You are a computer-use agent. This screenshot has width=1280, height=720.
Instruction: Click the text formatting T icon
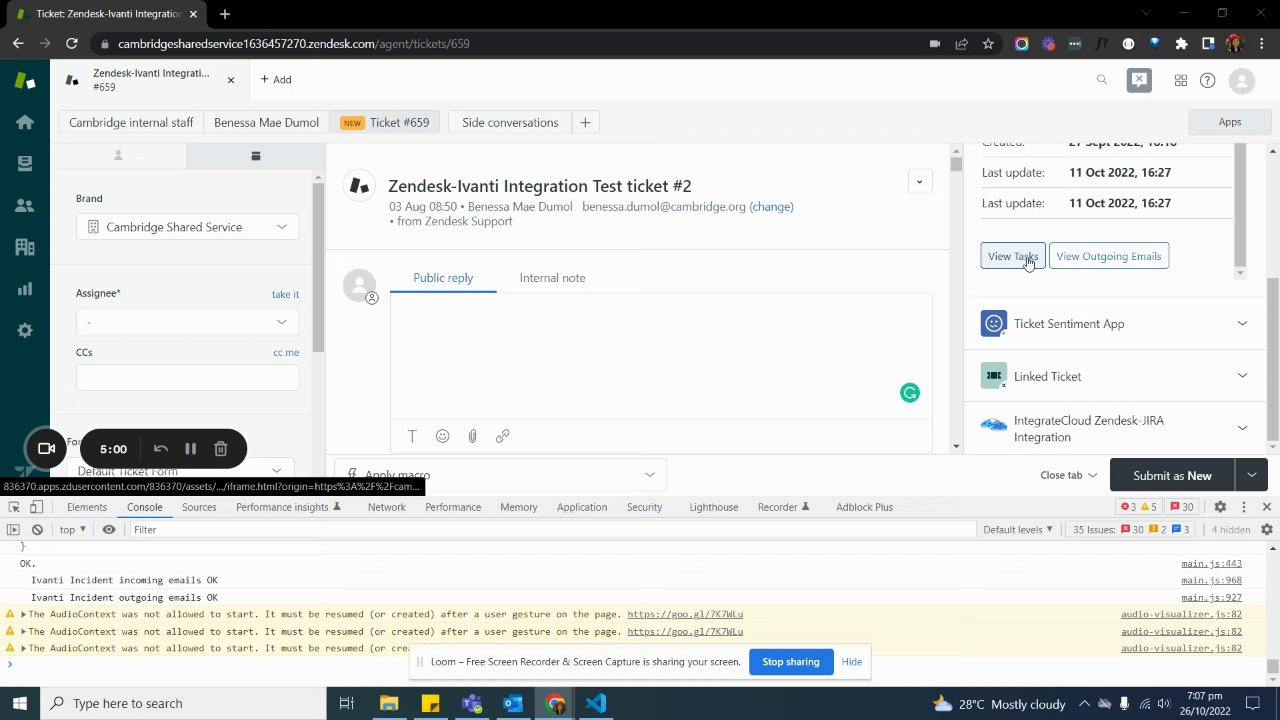click(x=412, y=436)
